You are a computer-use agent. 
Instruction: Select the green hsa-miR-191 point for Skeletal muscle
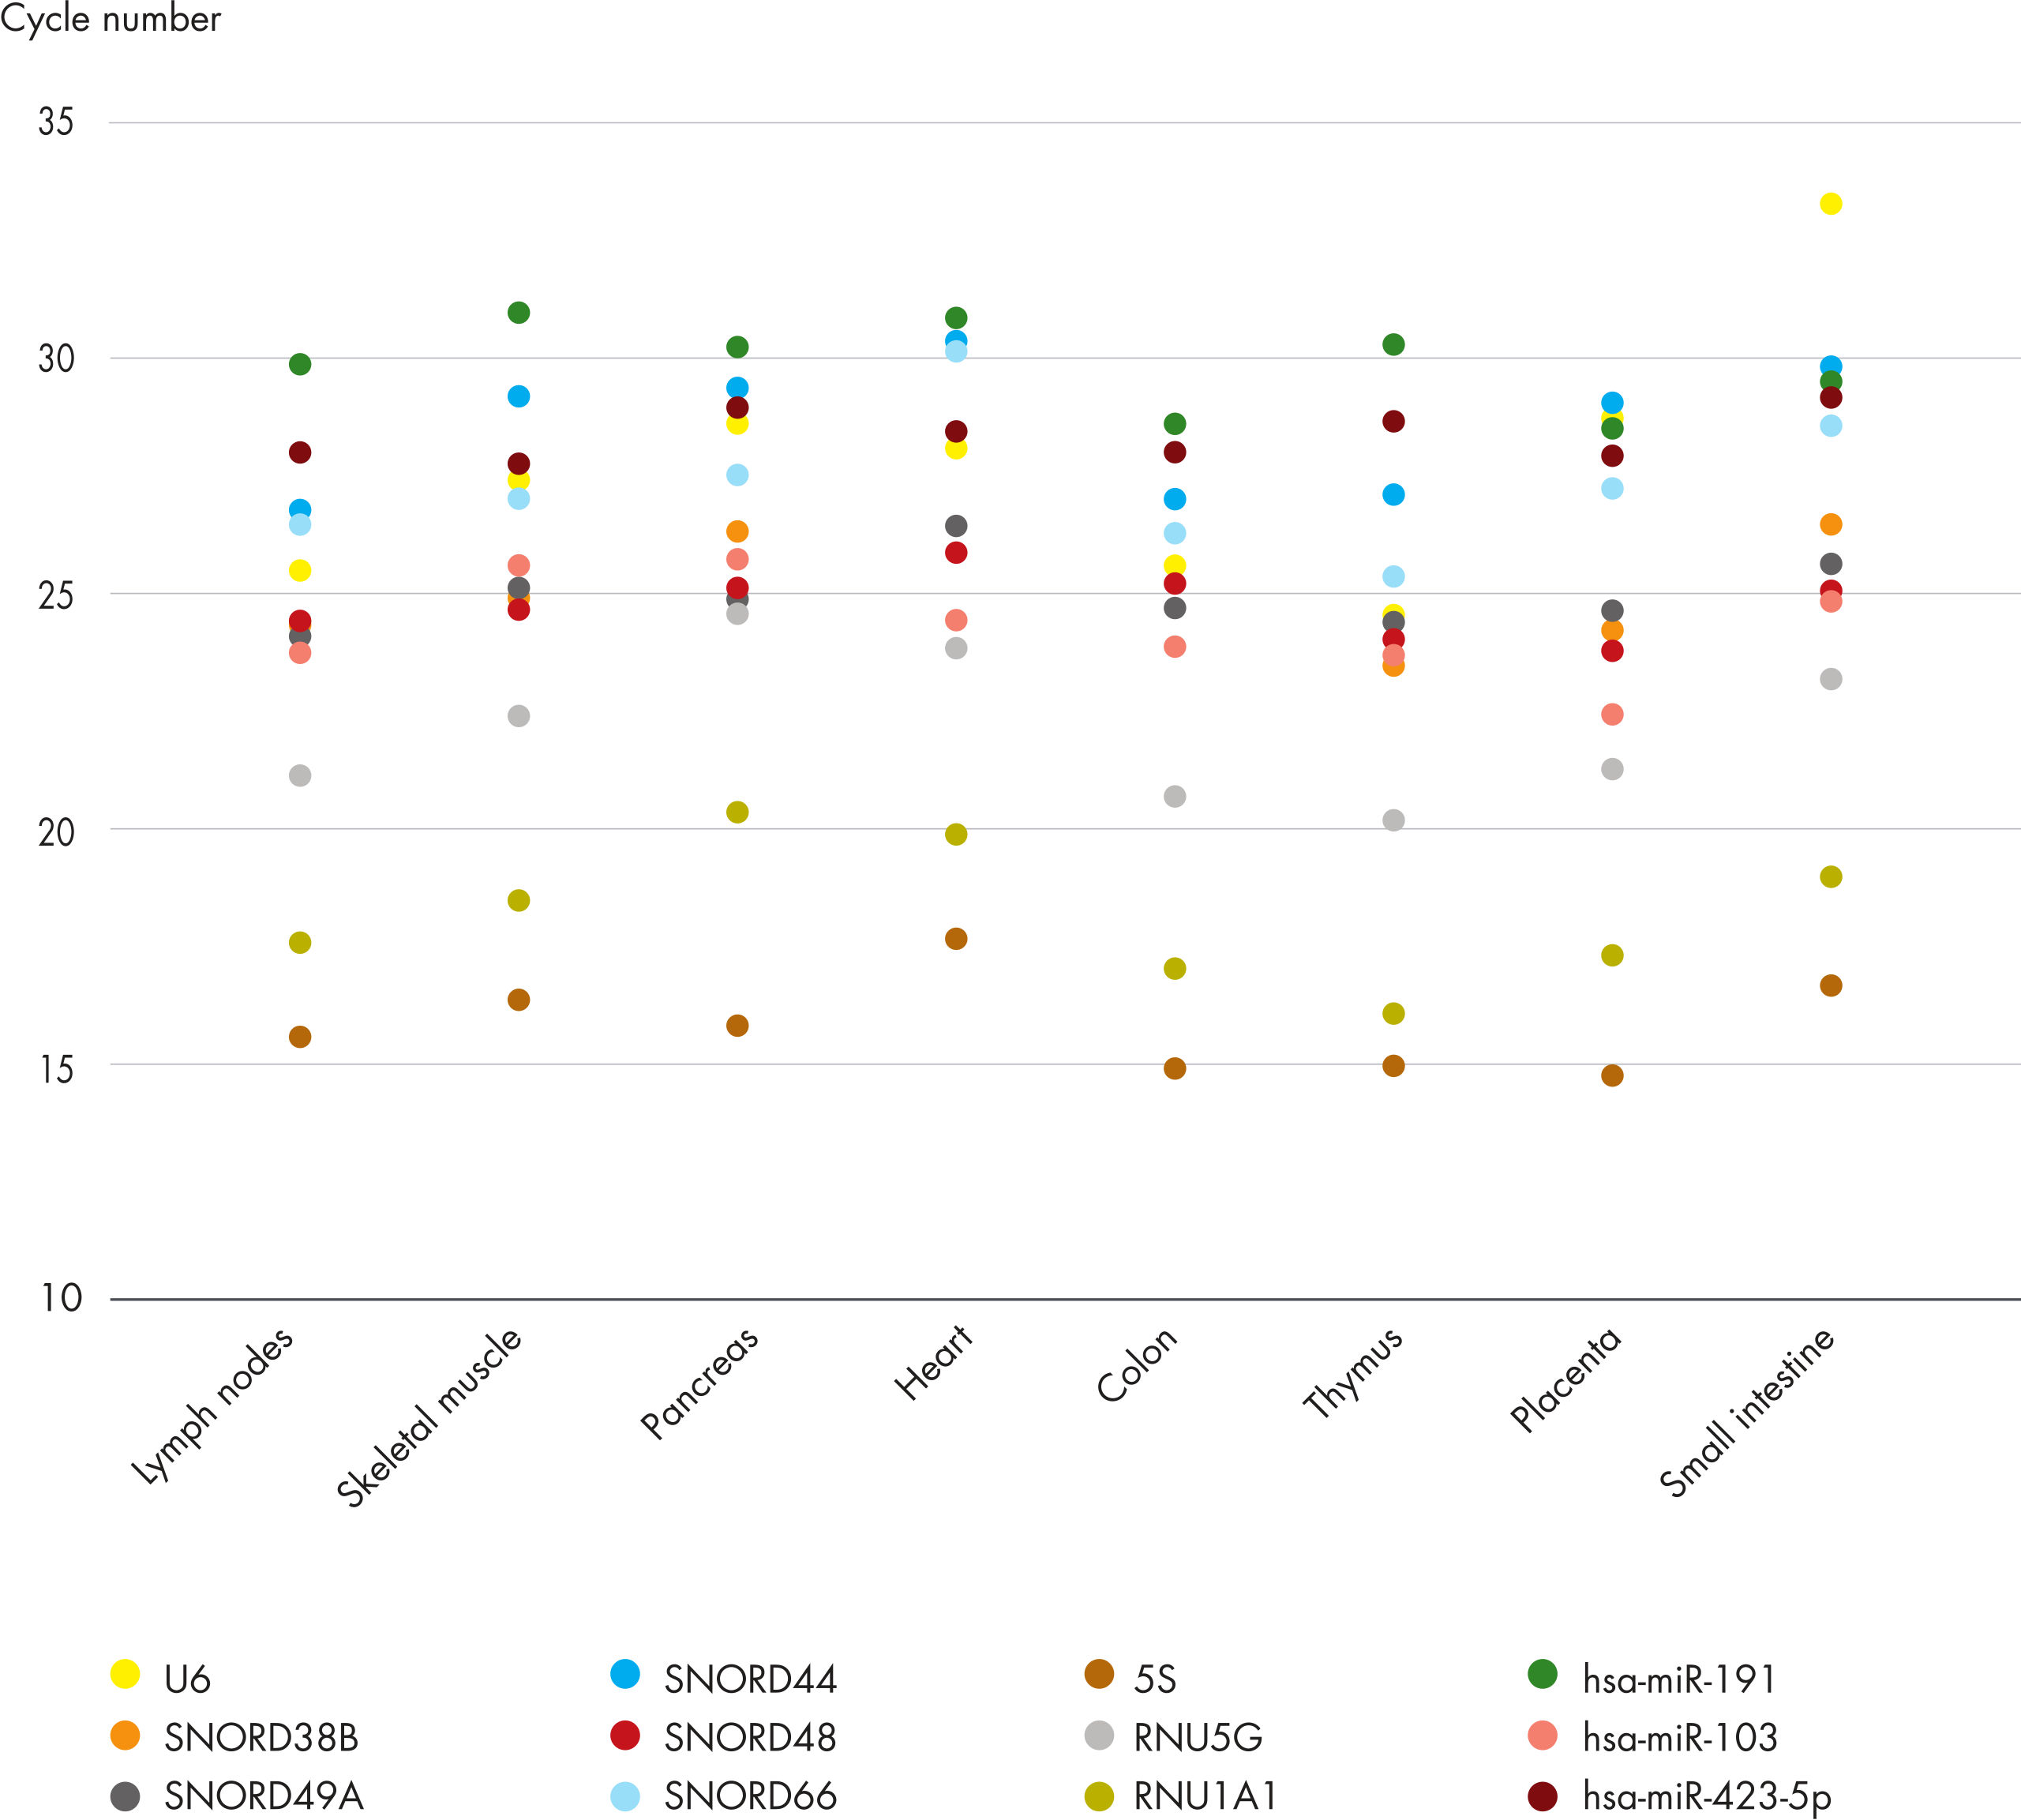click(x=518, y=313)
